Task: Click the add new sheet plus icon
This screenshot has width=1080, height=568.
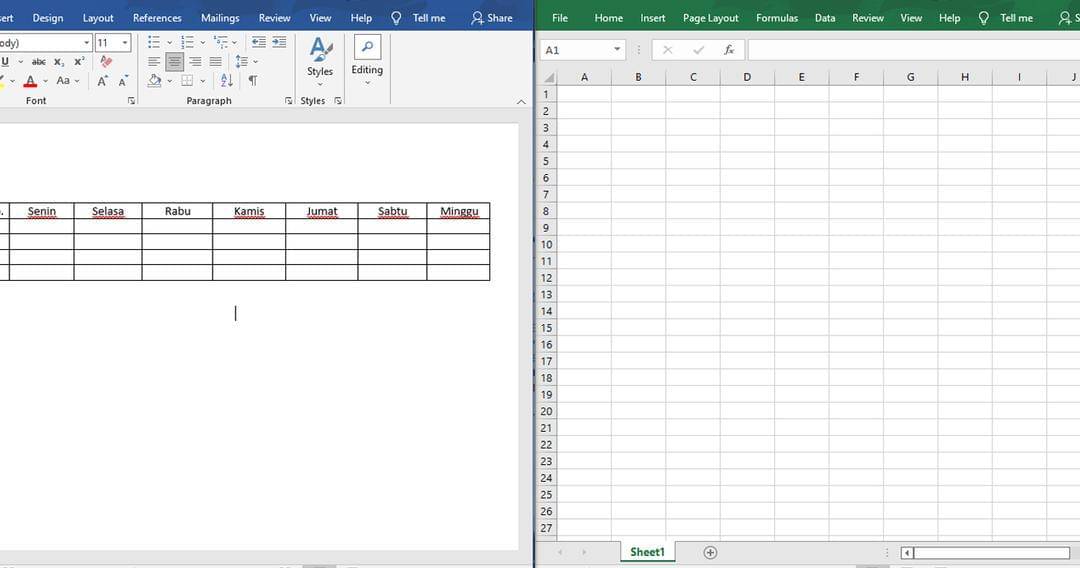Action: point(710,552)
